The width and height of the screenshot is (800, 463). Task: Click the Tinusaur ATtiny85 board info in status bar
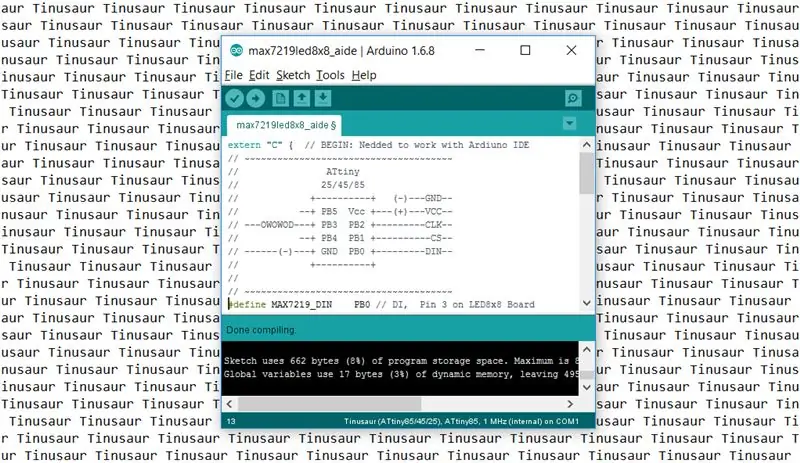pyautogui.click(x=461, y=422)
